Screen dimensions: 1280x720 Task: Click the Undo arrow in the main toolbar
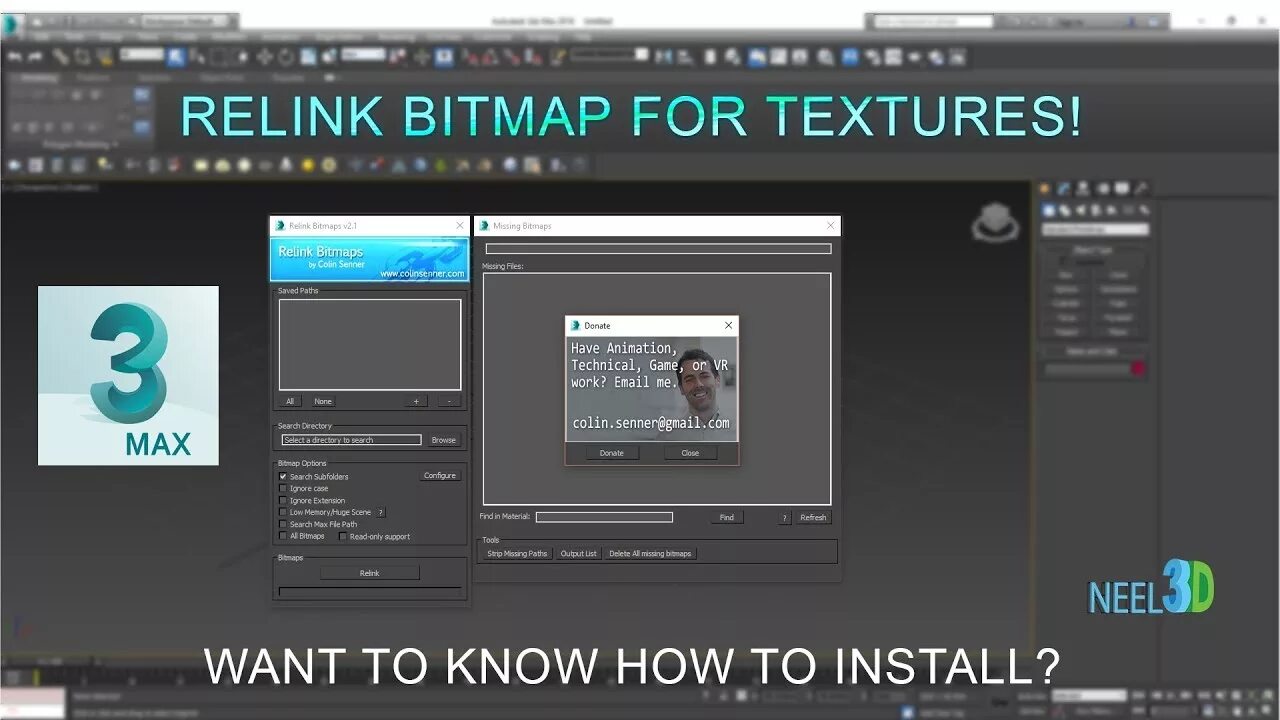pos(14,57)
